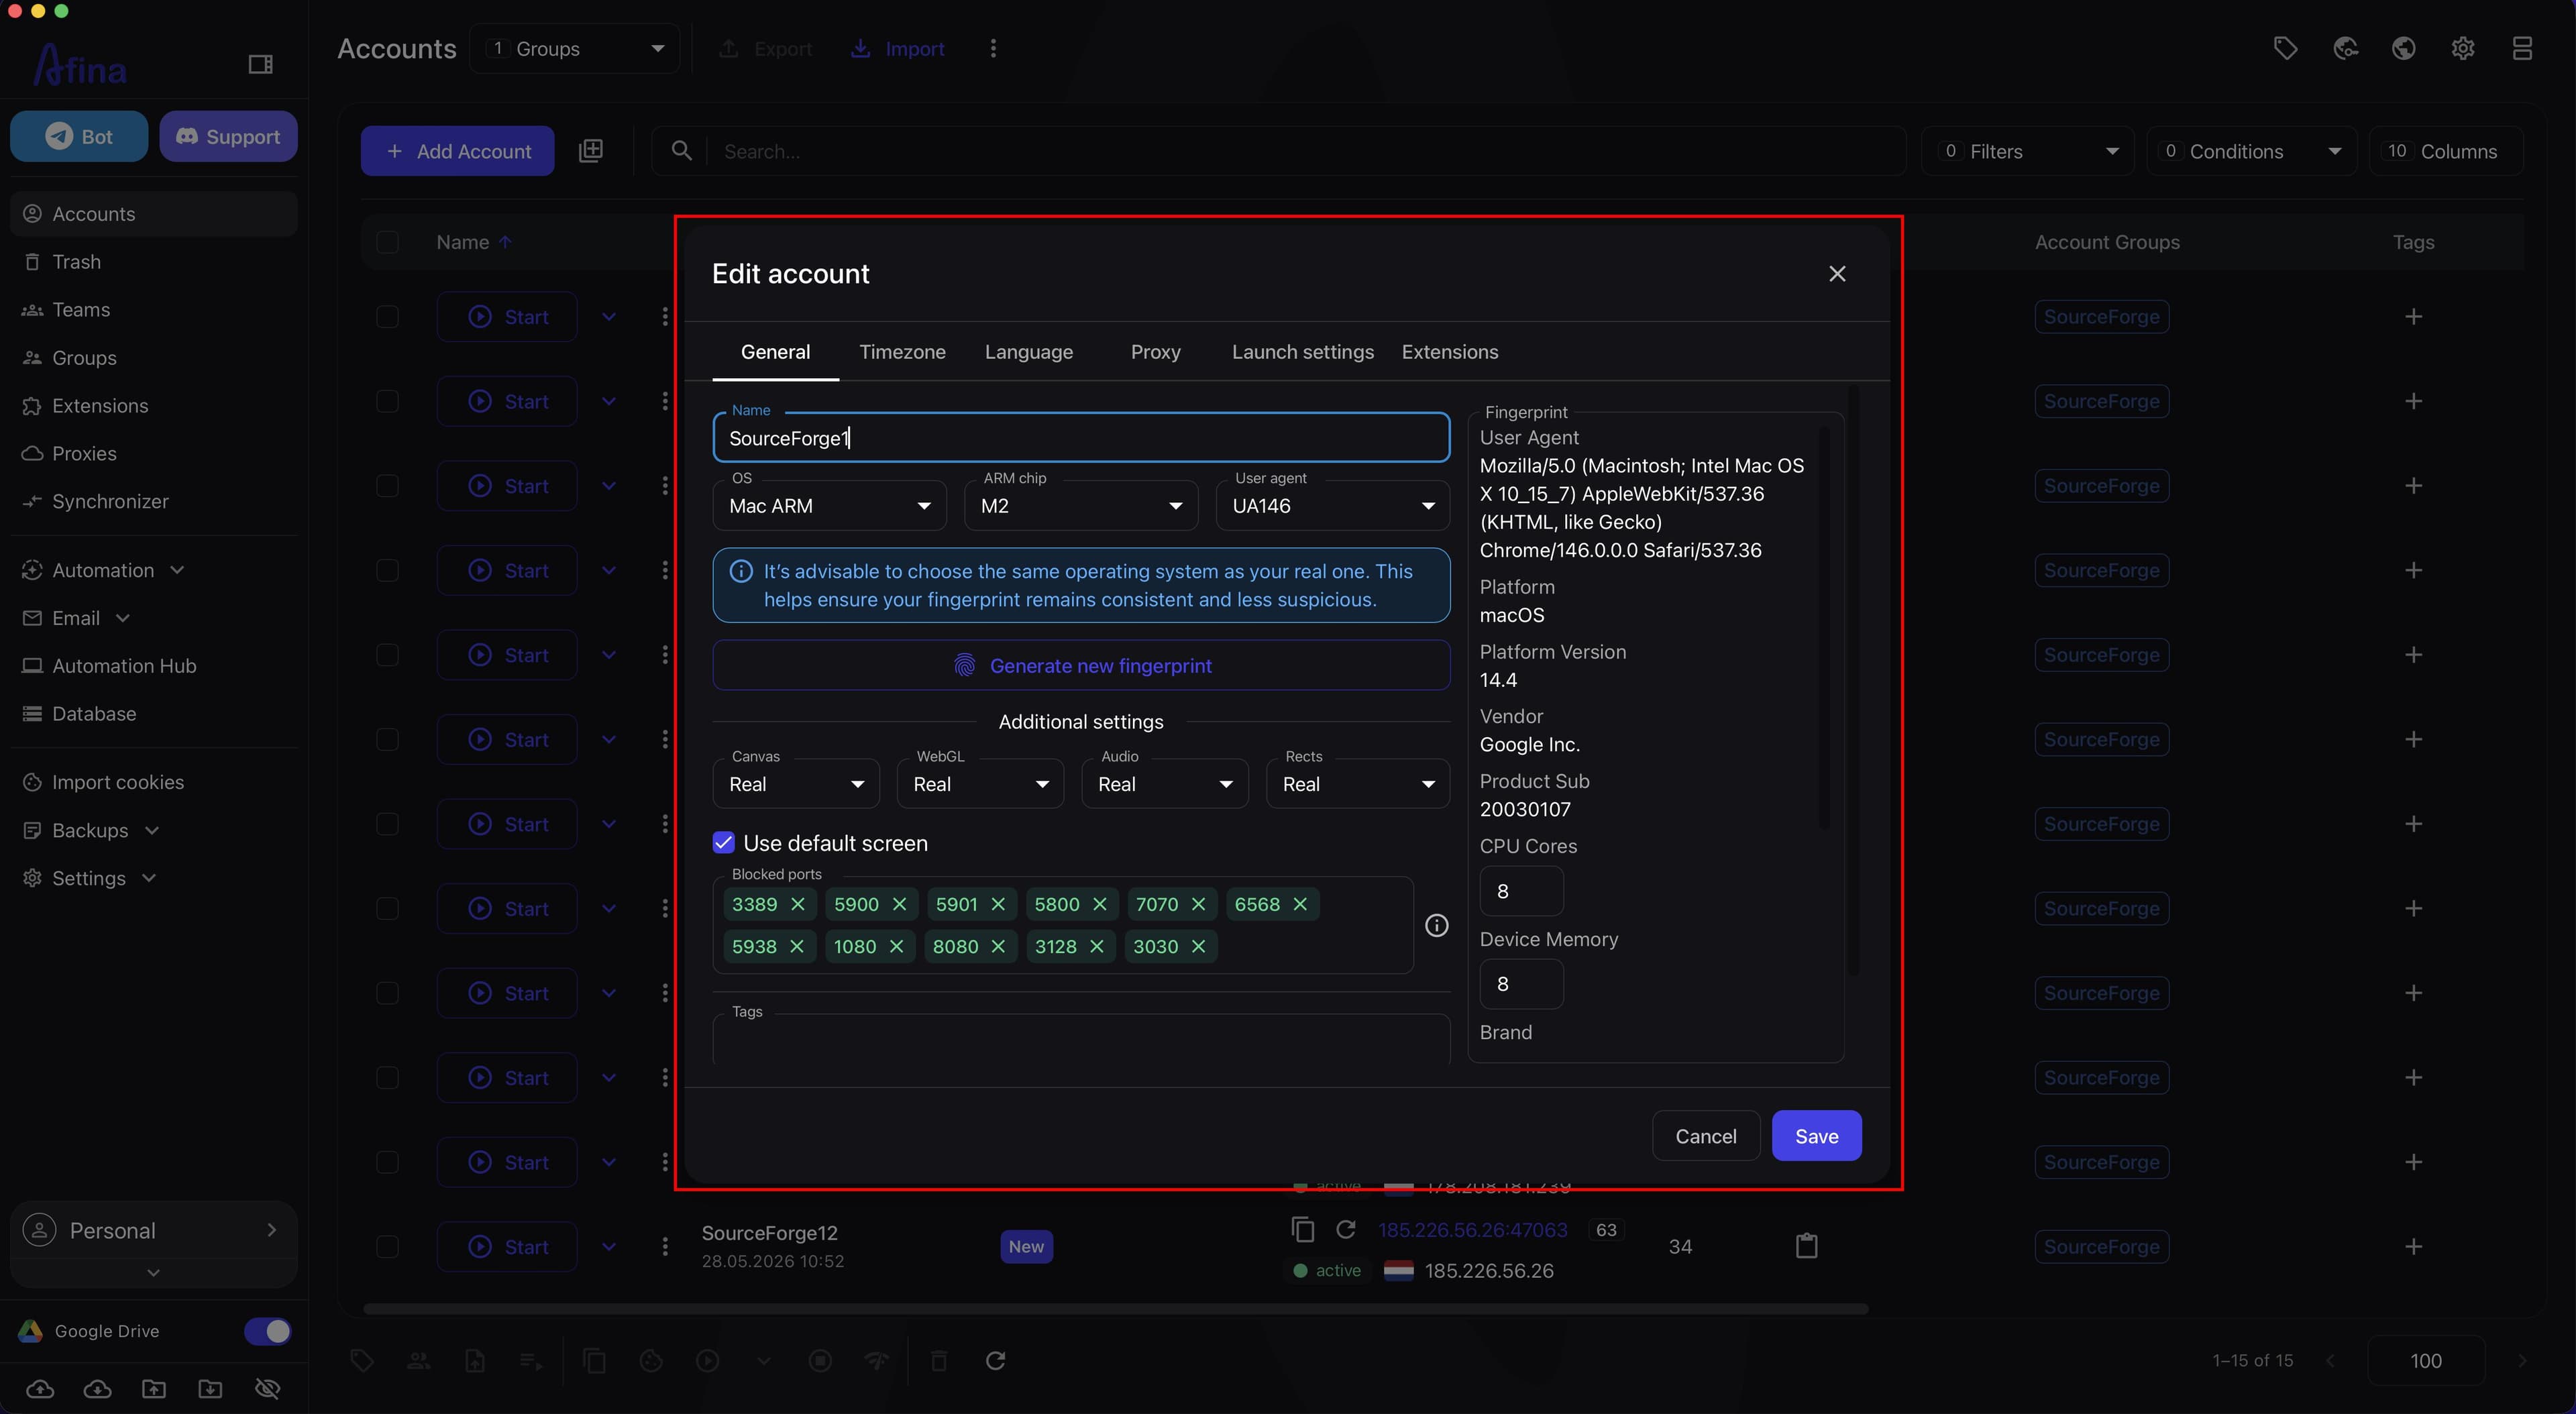Click the Add Account button

(457, 151)
